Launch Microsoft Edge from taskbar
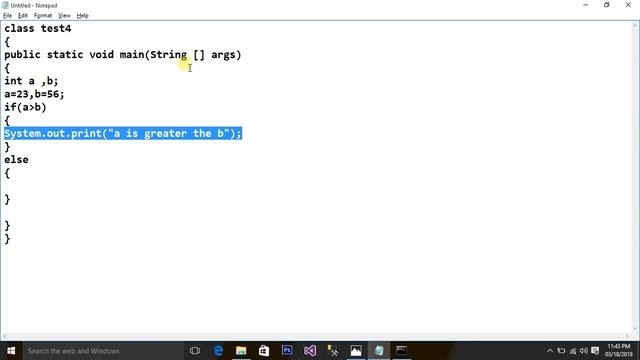Screen dimensions: 640x360 pos(218,351)
